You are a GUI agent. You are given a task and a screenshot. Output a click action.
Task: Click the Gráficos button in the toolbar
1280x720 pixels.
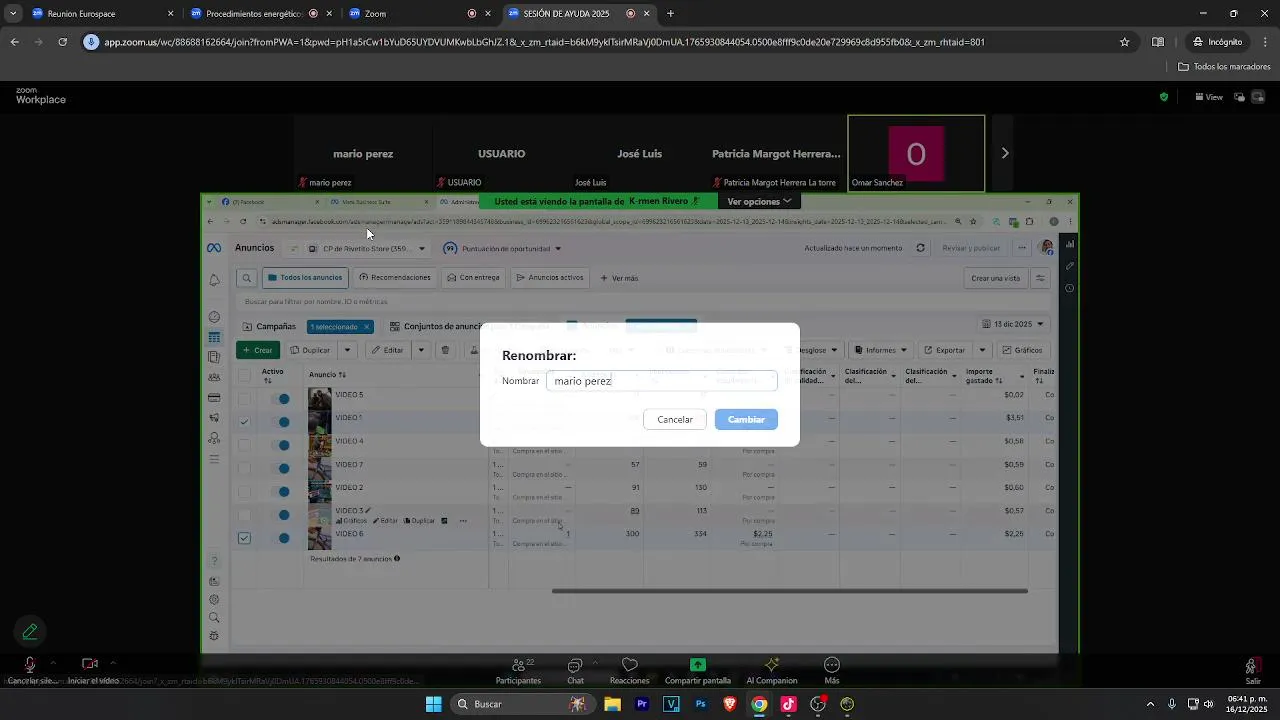pyautogui.click(x=1022, y=350)
